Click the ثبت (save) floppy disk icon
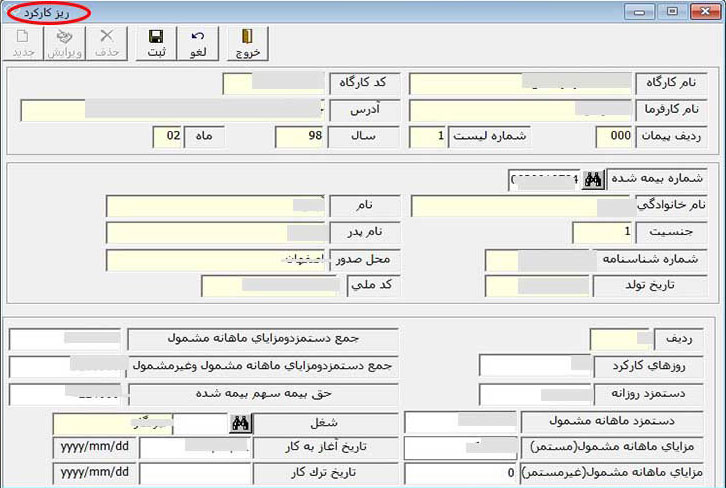The height and width of the screenshot is (488, 726). click(158, 42)
